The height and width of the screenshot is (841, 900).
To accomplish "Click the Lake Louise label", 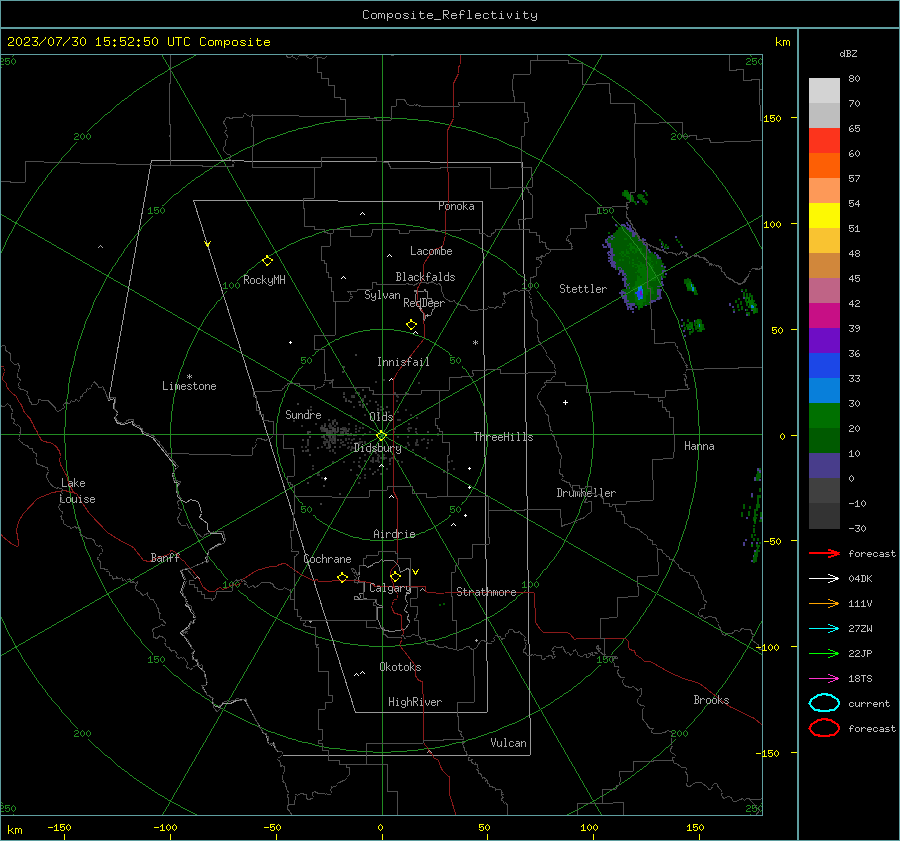I will point(77,491).
